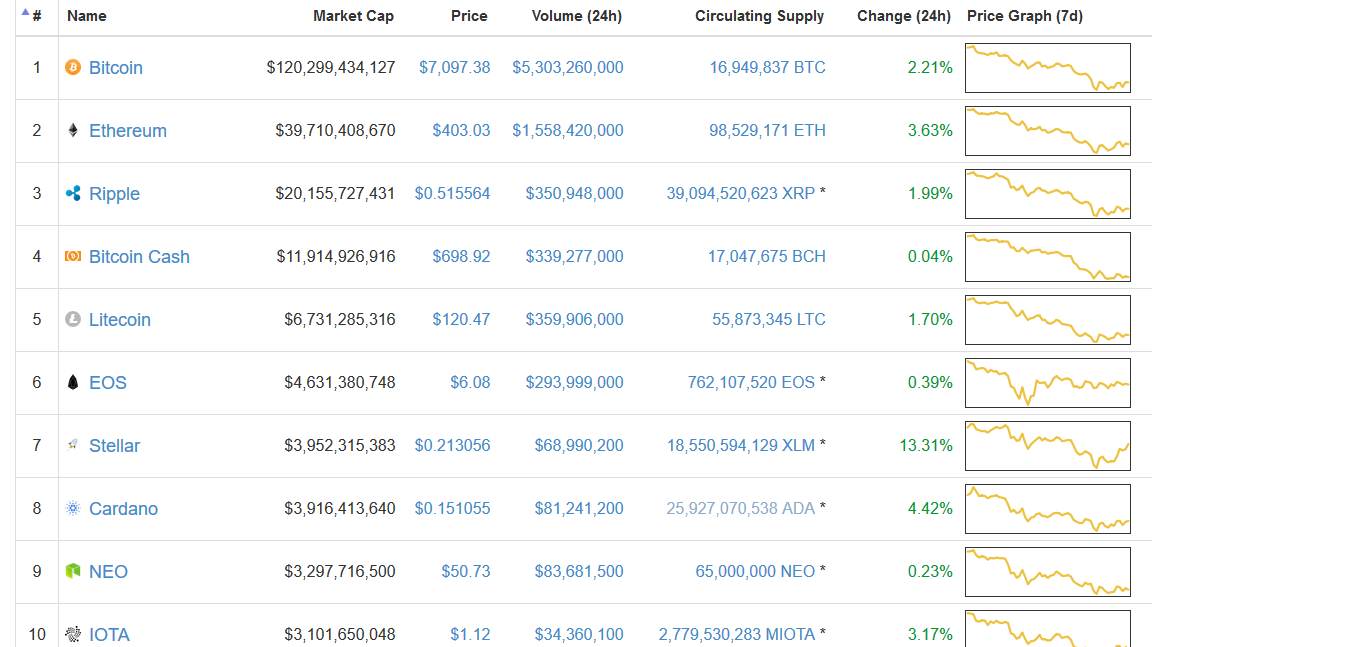Image resolution: width=1349 pixels, height=647 pixels.
Task: Open the Bitcoin Cash page link
Action: [x=139, y=257]
